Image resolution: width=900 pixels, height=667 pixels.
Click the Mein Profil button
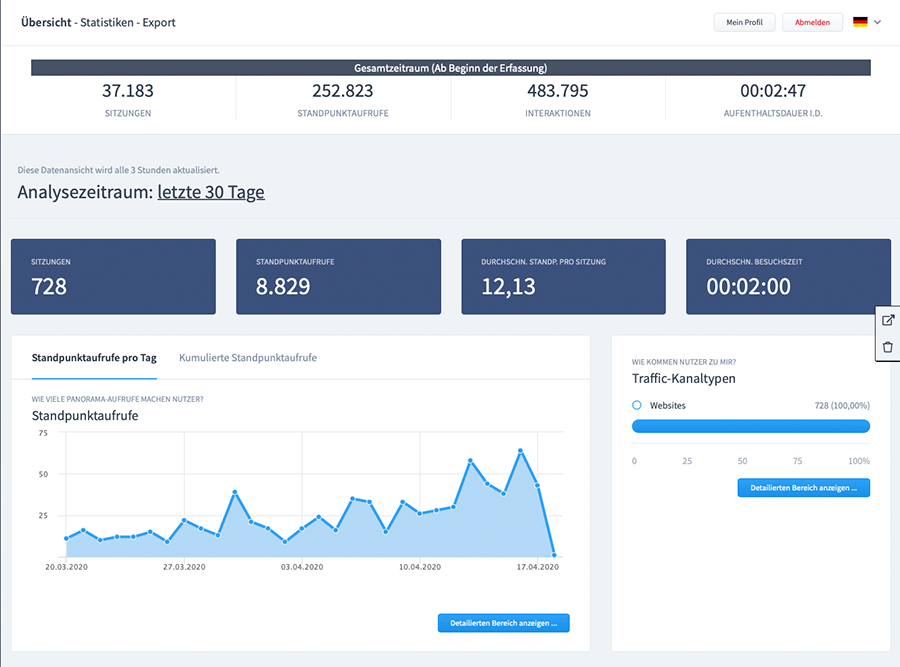744,22
